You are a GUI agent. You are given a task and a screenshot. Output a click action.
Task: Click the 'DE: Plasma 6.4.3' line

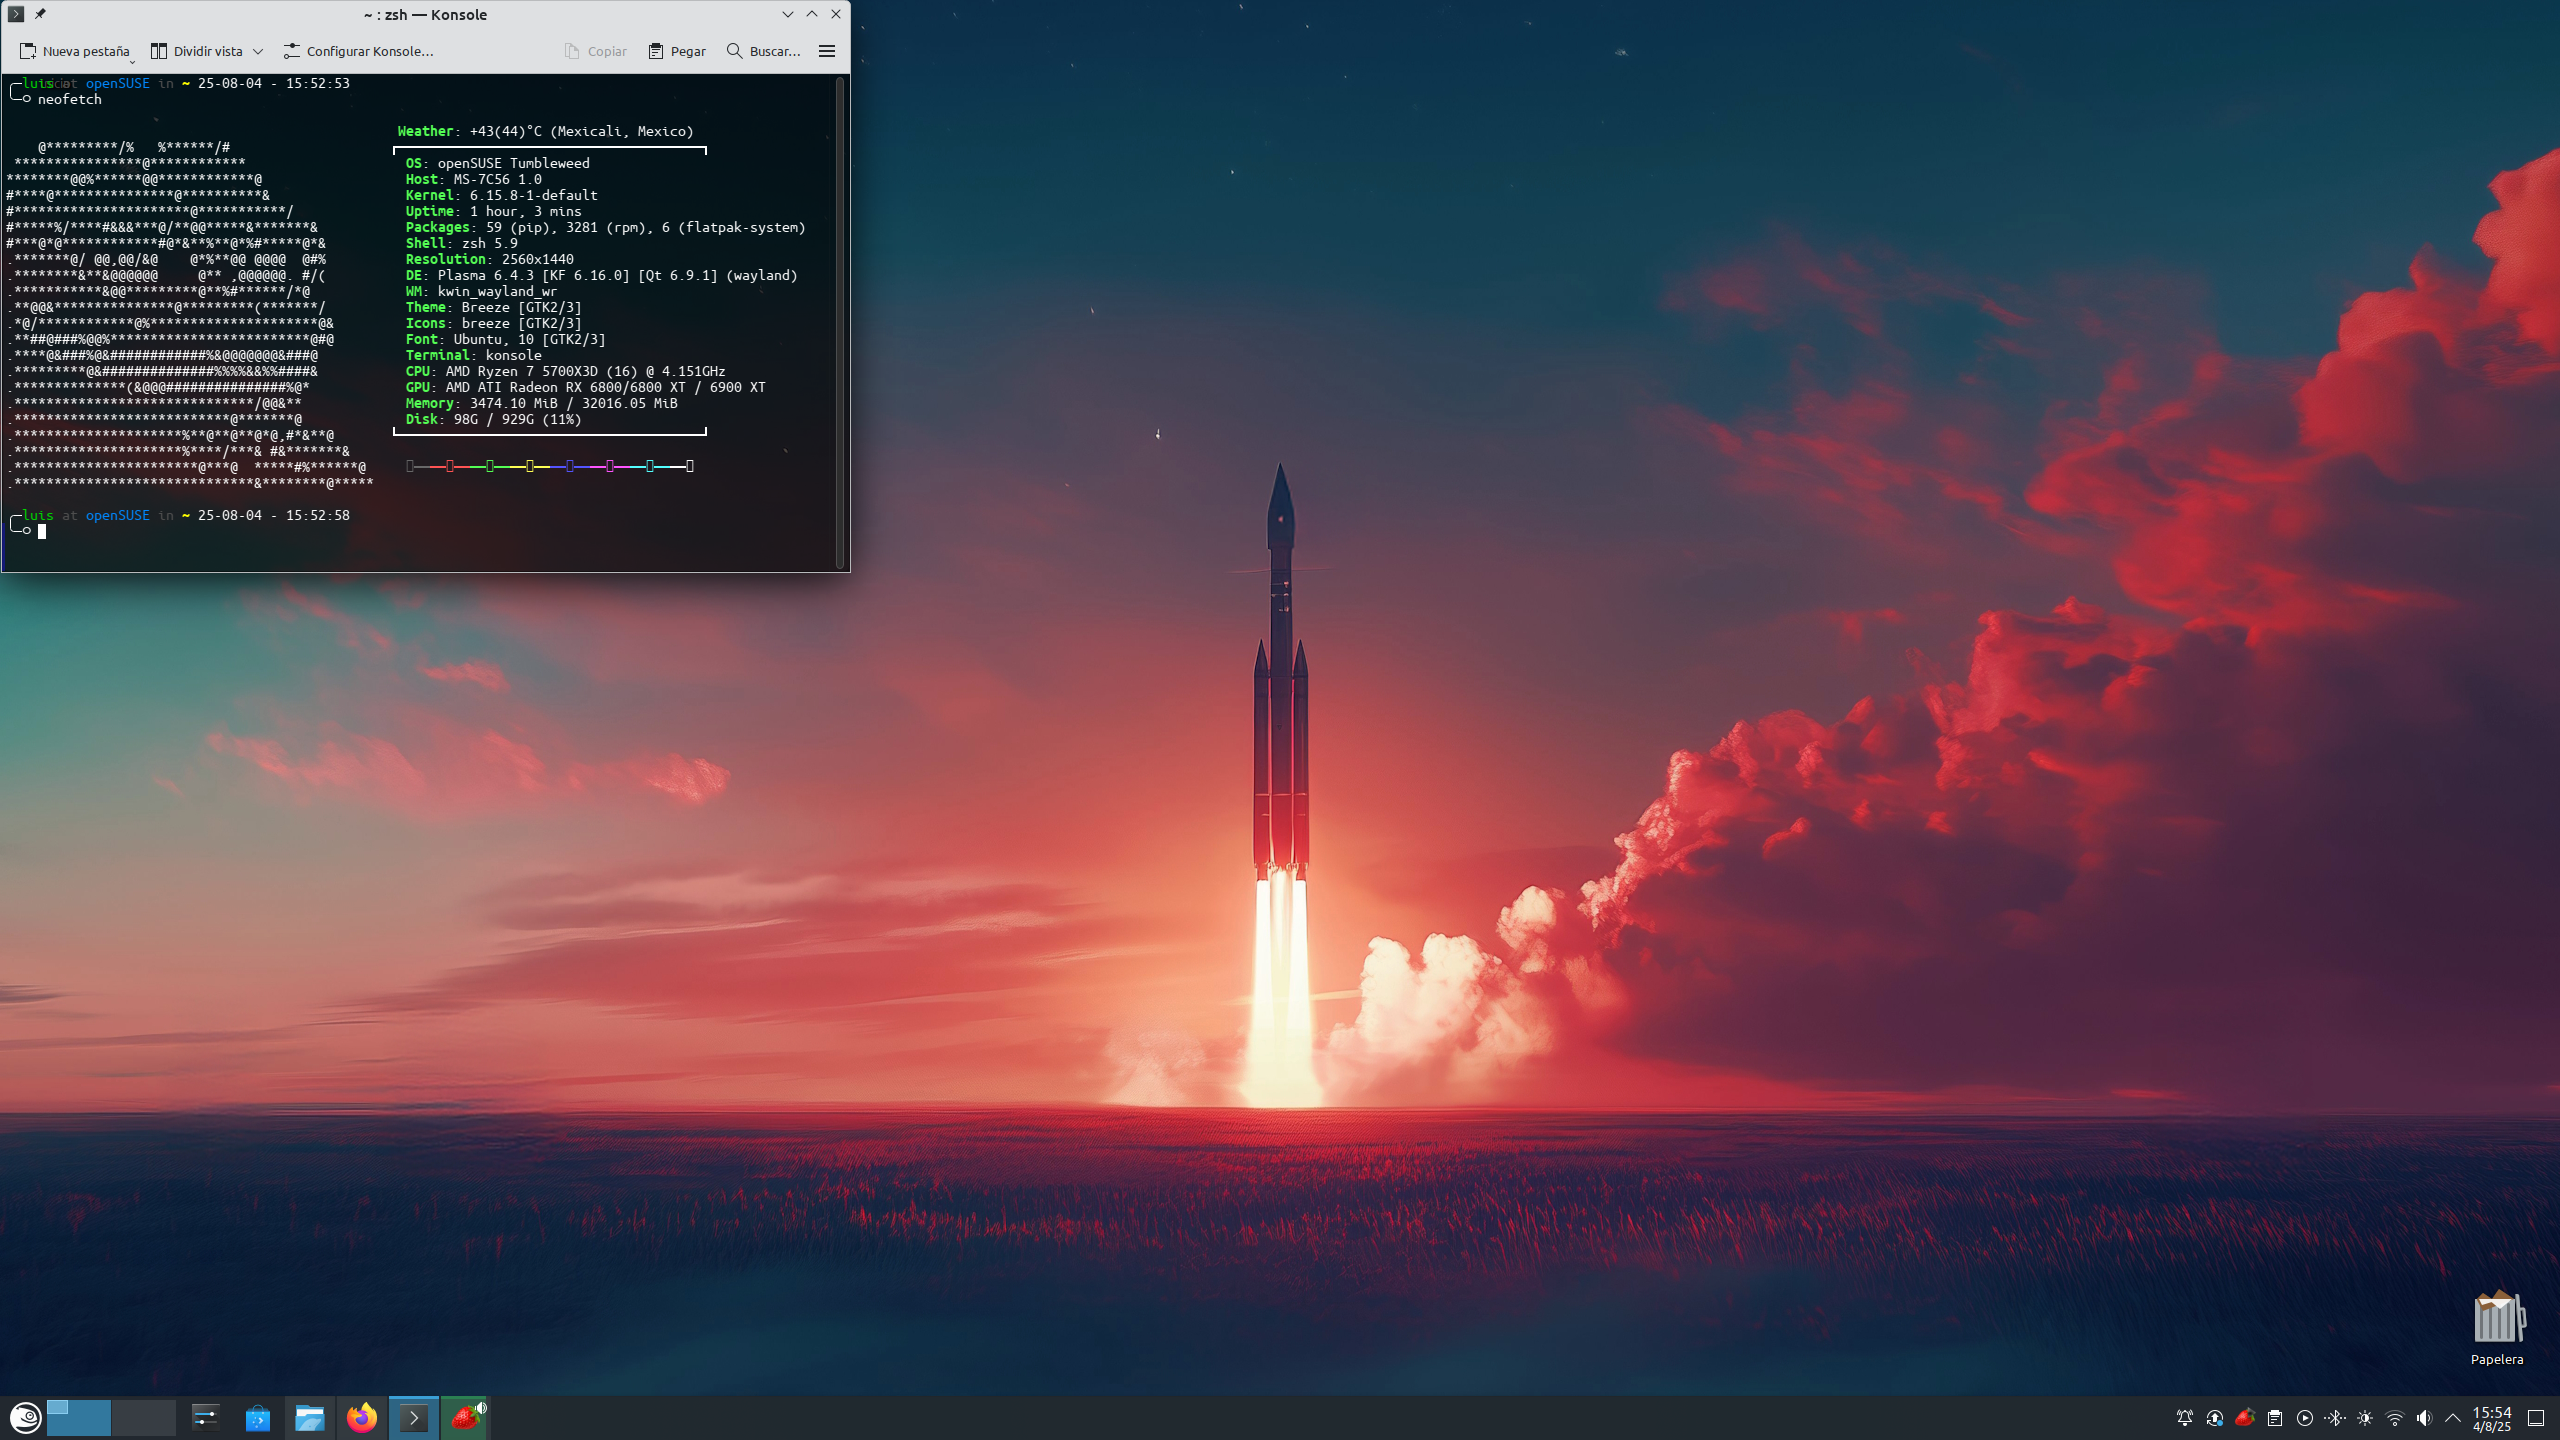coord(601,275)
